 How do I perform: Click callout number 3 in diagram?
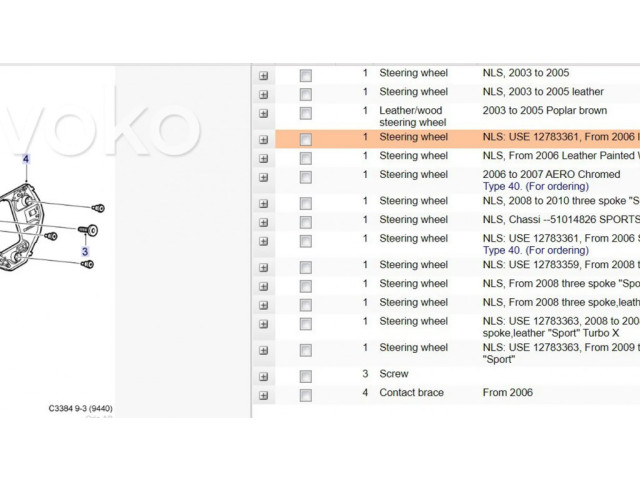pyautogui.click(x=85, y=252)
